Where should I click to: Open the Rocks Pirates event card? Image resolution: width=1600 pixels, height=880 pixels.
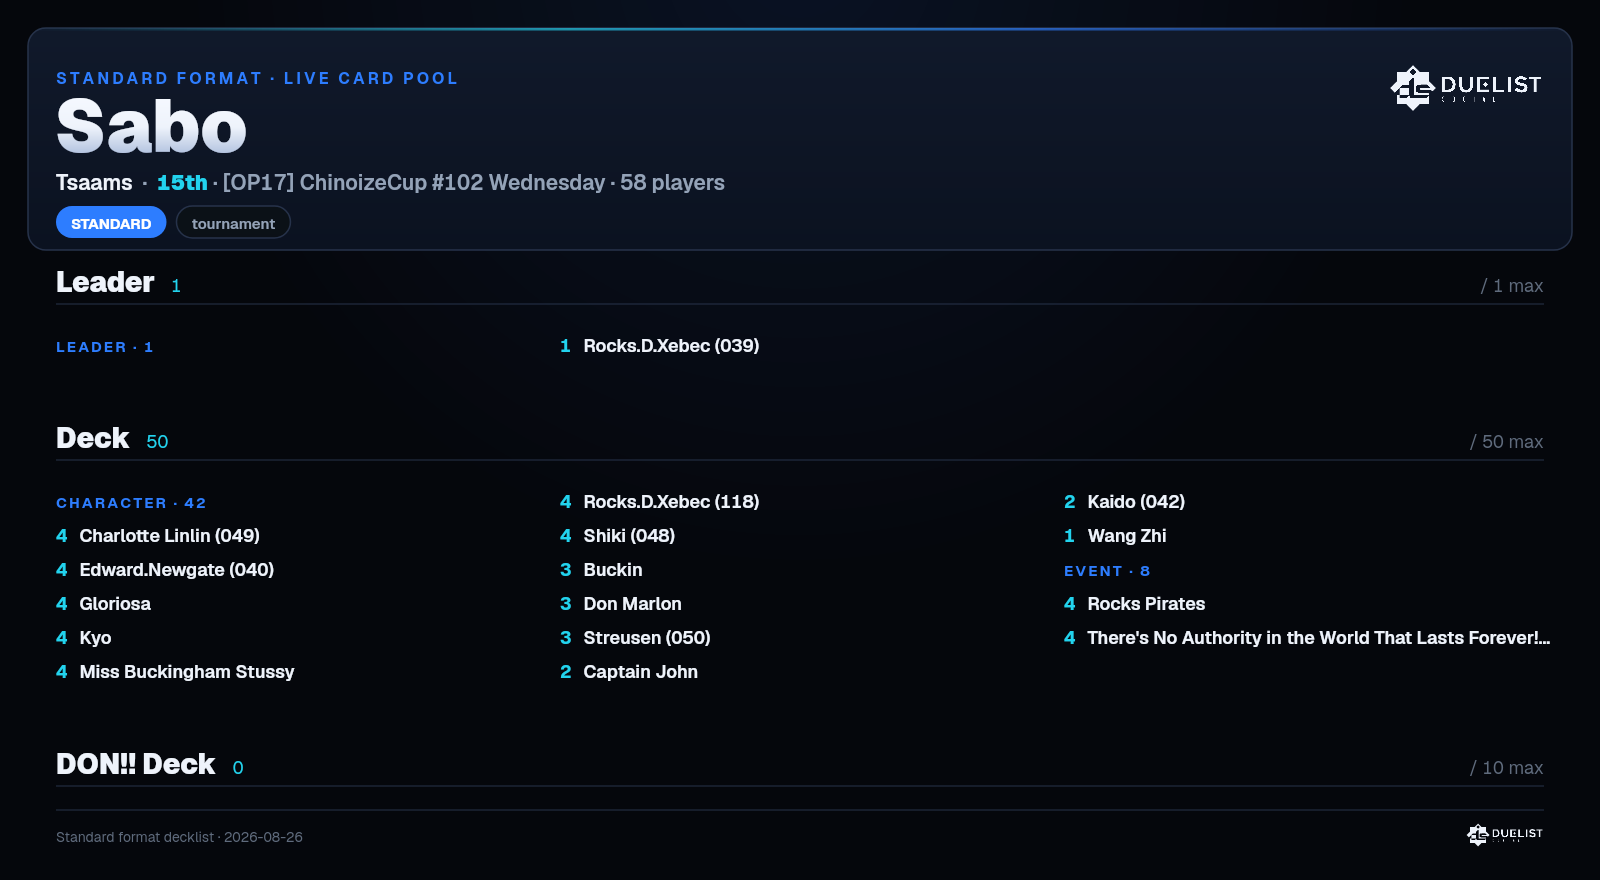(x=1135, y=604)
